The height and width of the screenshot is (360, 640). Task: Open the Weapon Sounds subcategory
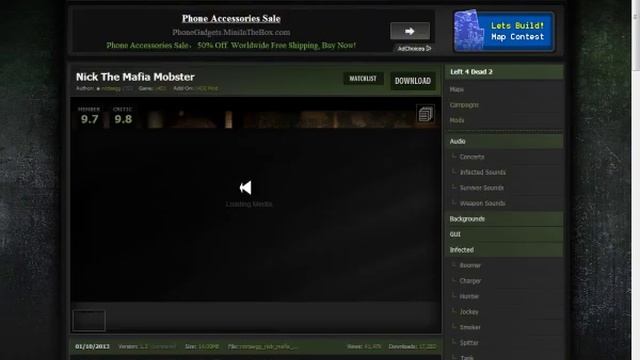pos(482,203)
